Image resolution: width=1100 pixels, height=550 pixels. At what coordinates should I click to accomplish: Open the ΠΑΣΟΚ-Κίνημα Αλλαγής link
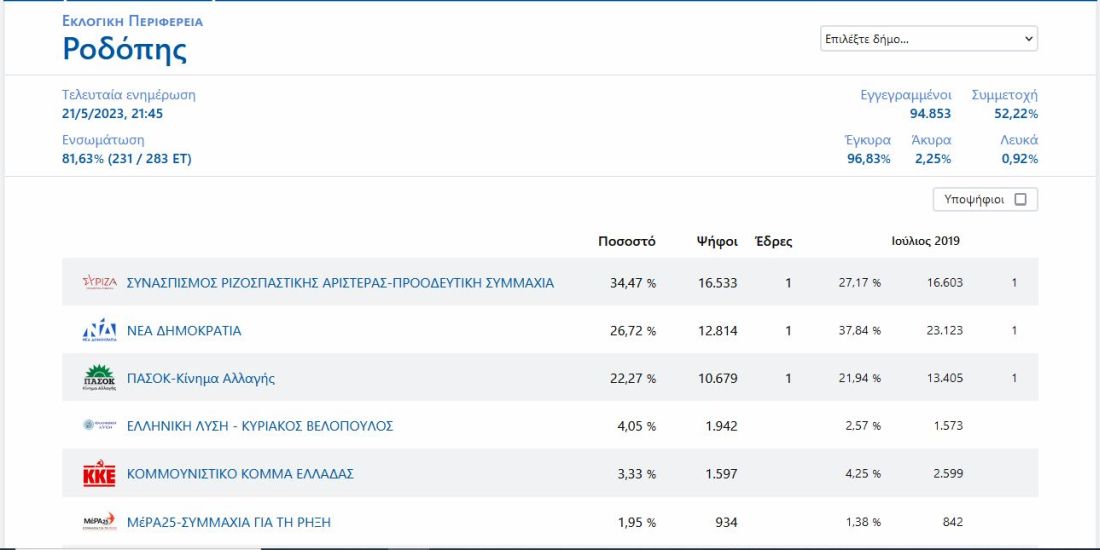tap(201, 379)
